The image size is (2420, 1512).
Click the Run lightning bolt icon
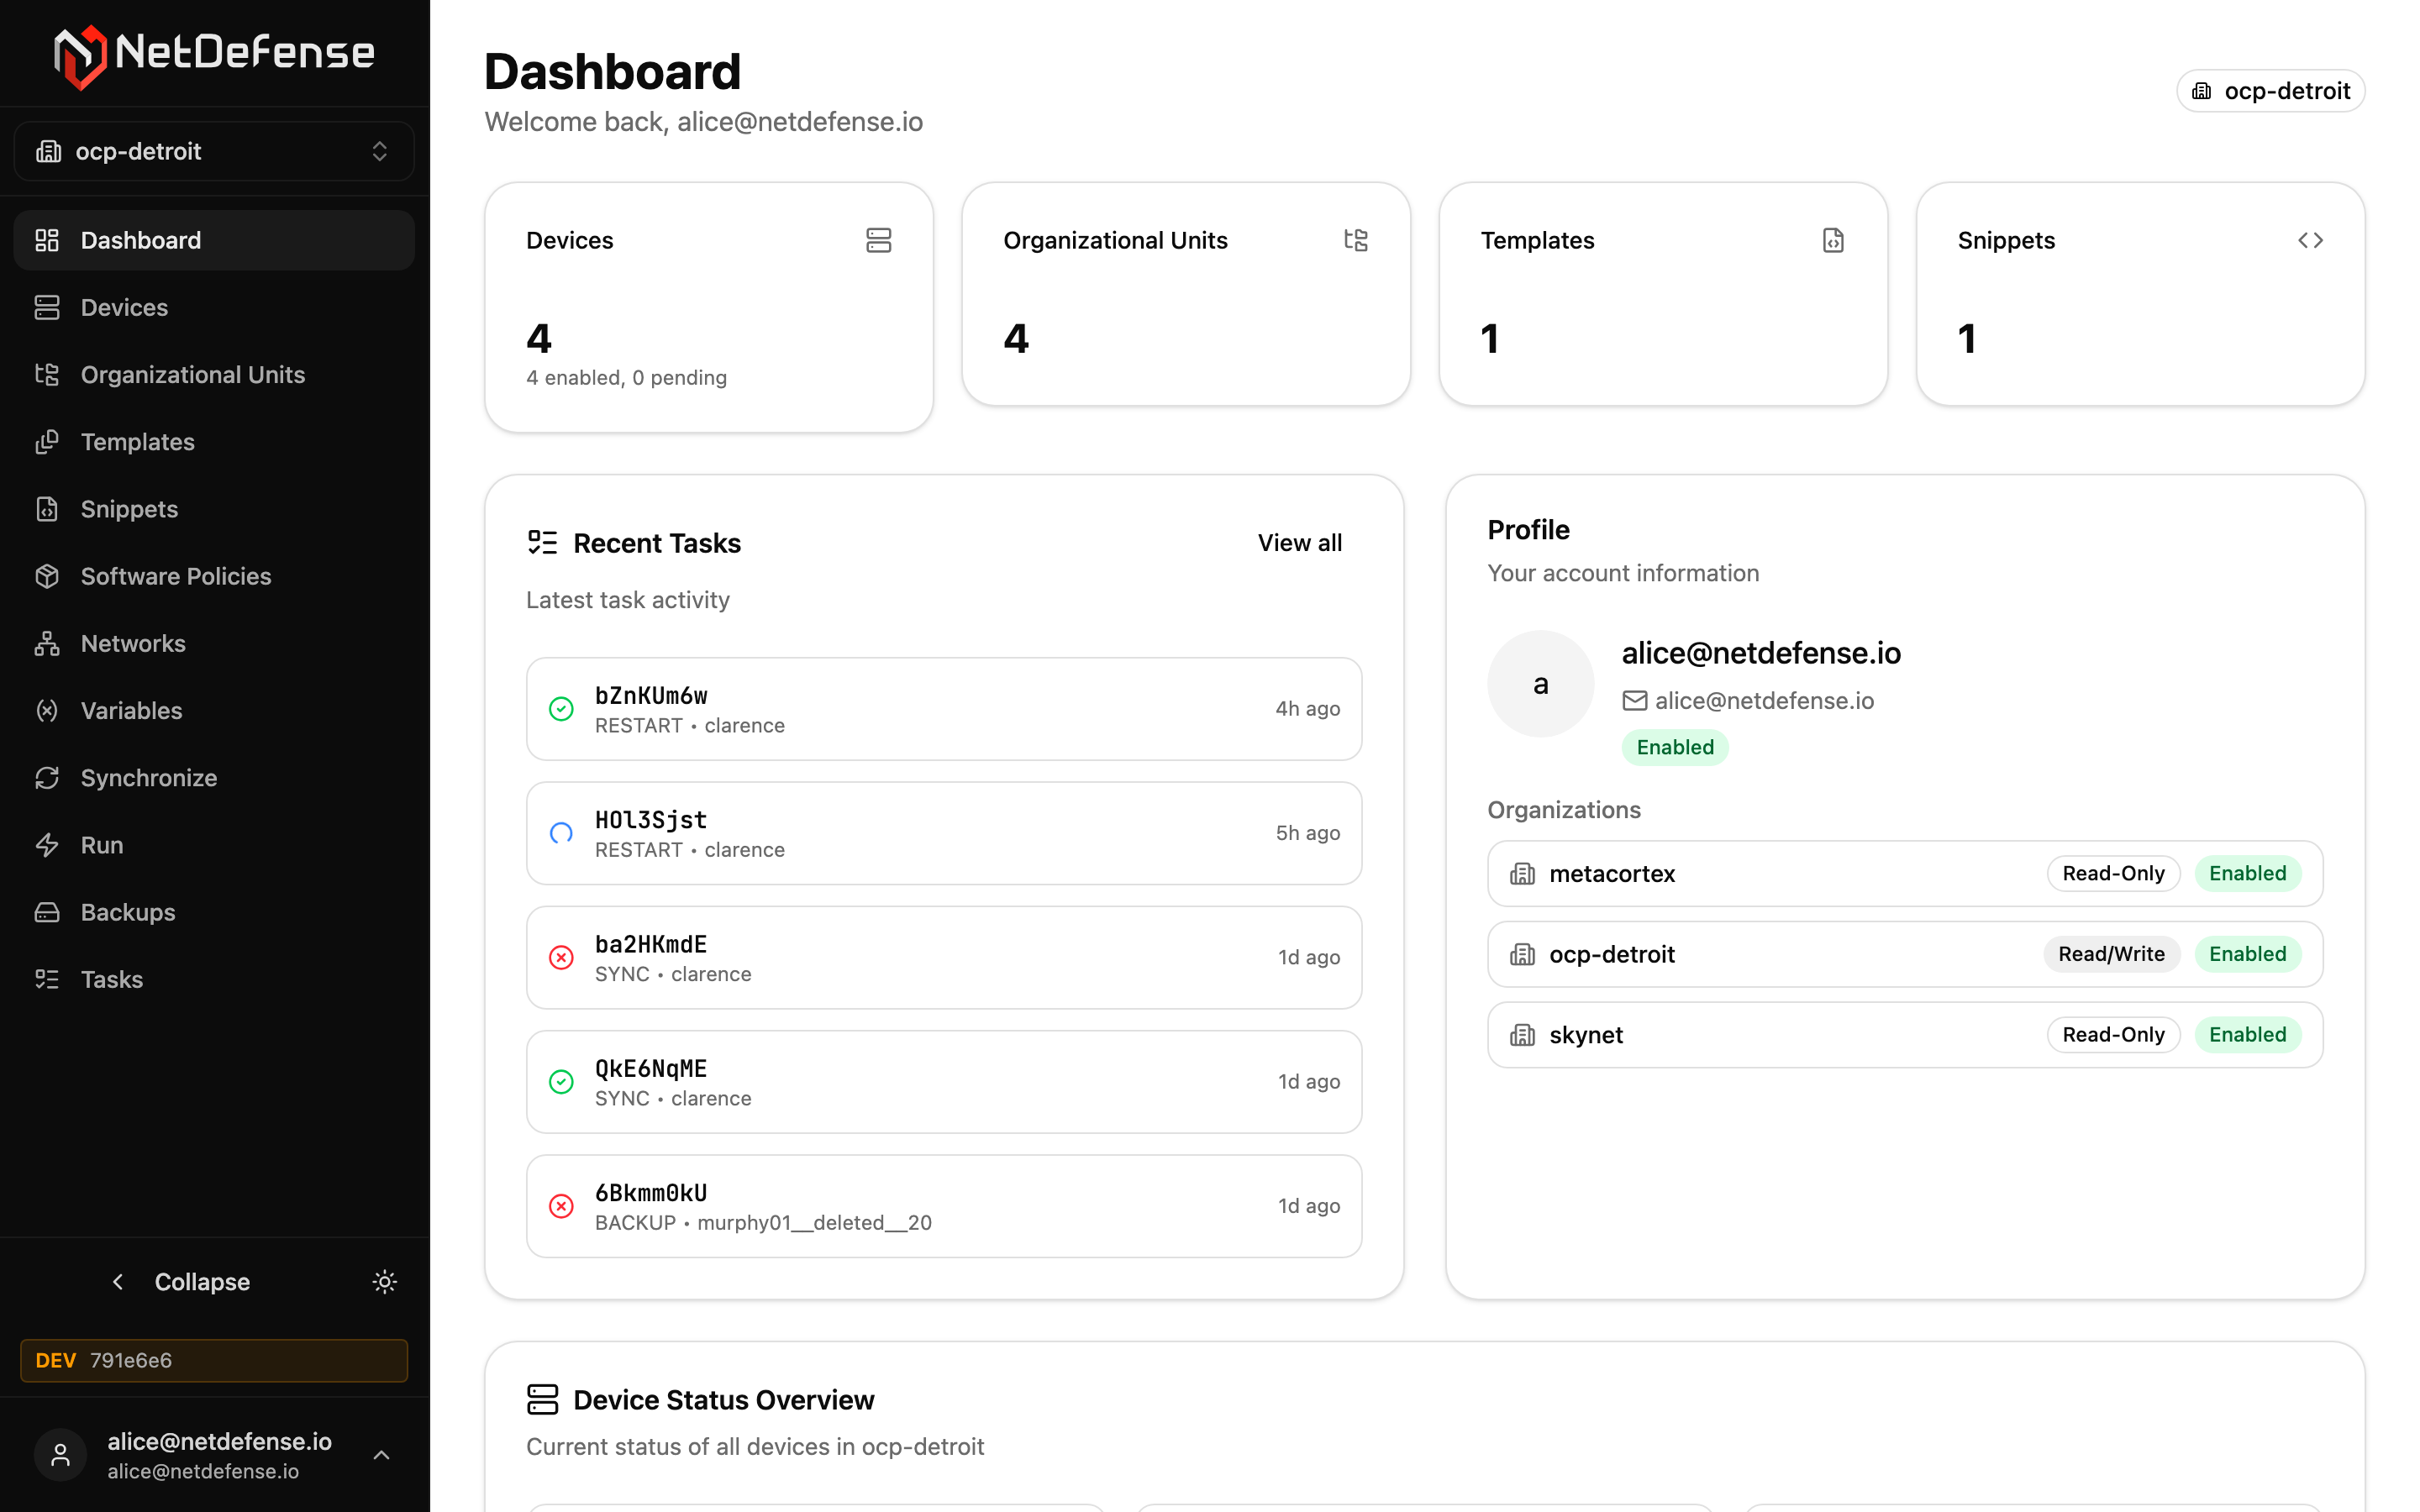47,845
